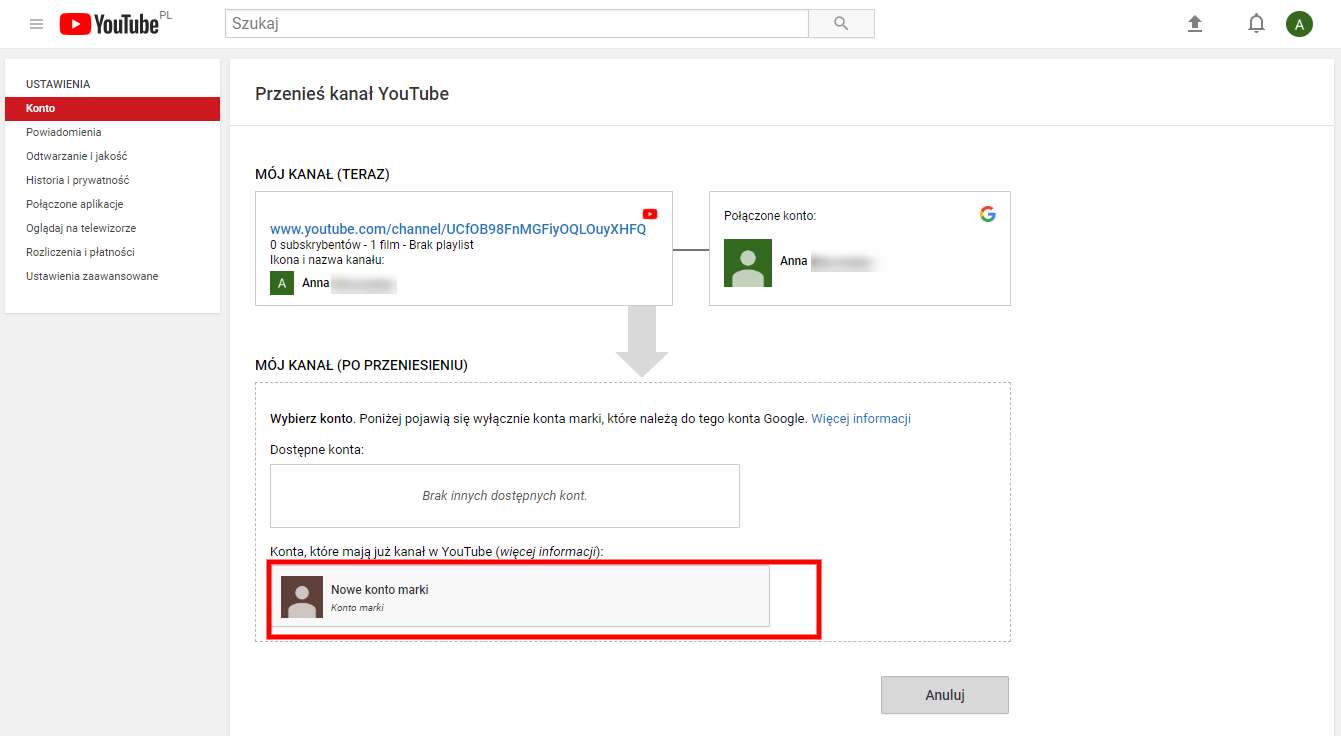Viewport: 1341px width, 736px height.
Task: Open the account avatar menu
Action: [x=1299, y=24]
